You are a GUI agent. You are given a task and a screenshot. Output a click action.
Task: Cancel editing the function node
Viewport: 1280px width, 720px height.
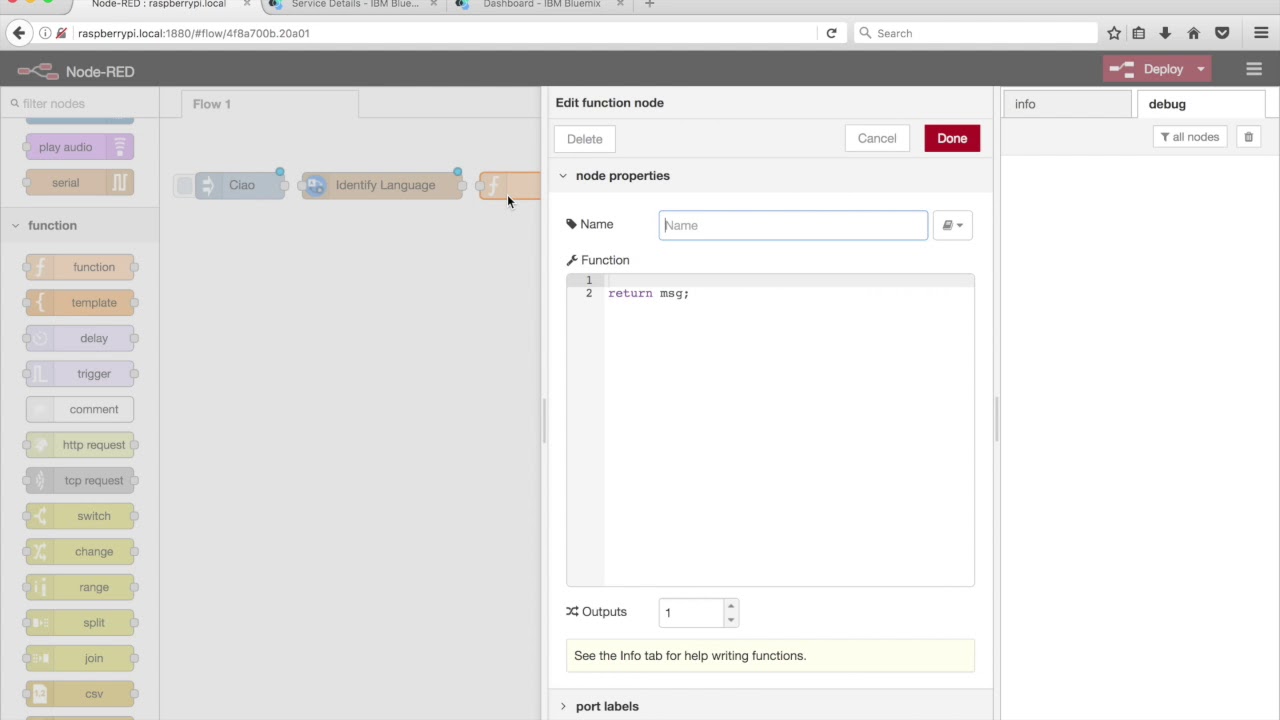coord(877,138)
